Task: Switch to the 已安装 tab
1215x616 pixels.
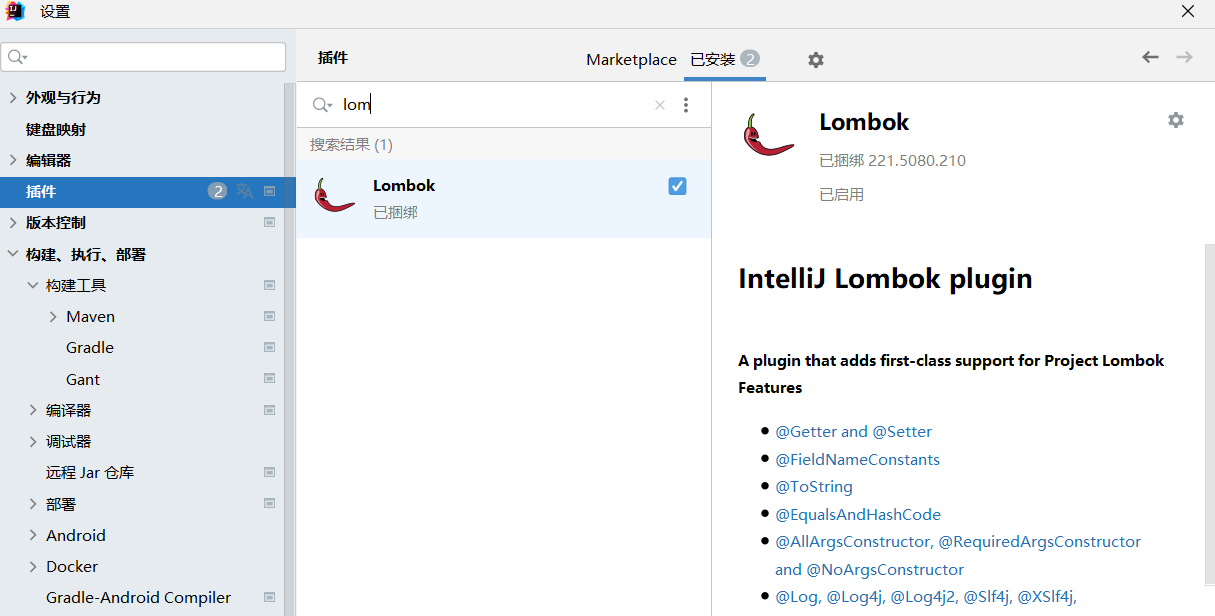Action: [725, 59]
